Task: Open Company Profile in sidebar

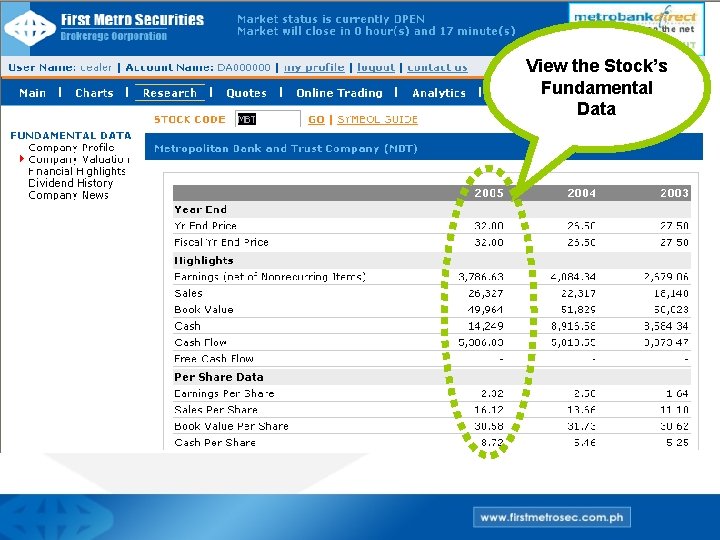Action: [71, 147]
